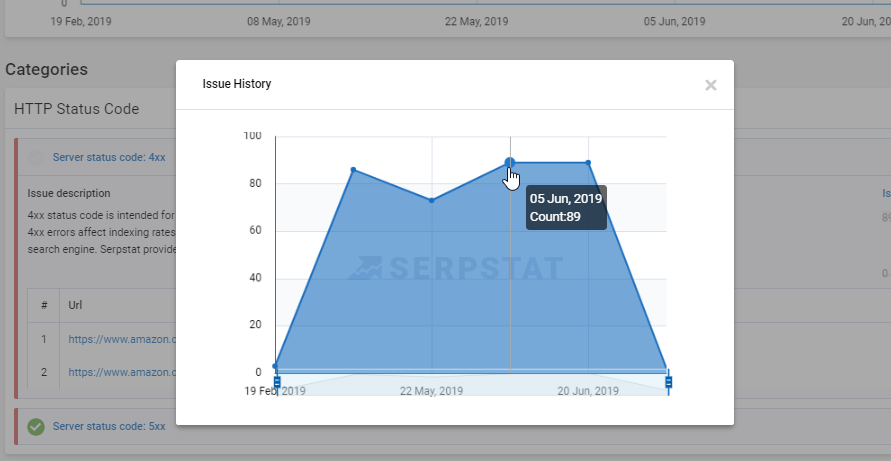Grab the left range slider handle
This screenshot has width=891, height=461.
(277, 382)
